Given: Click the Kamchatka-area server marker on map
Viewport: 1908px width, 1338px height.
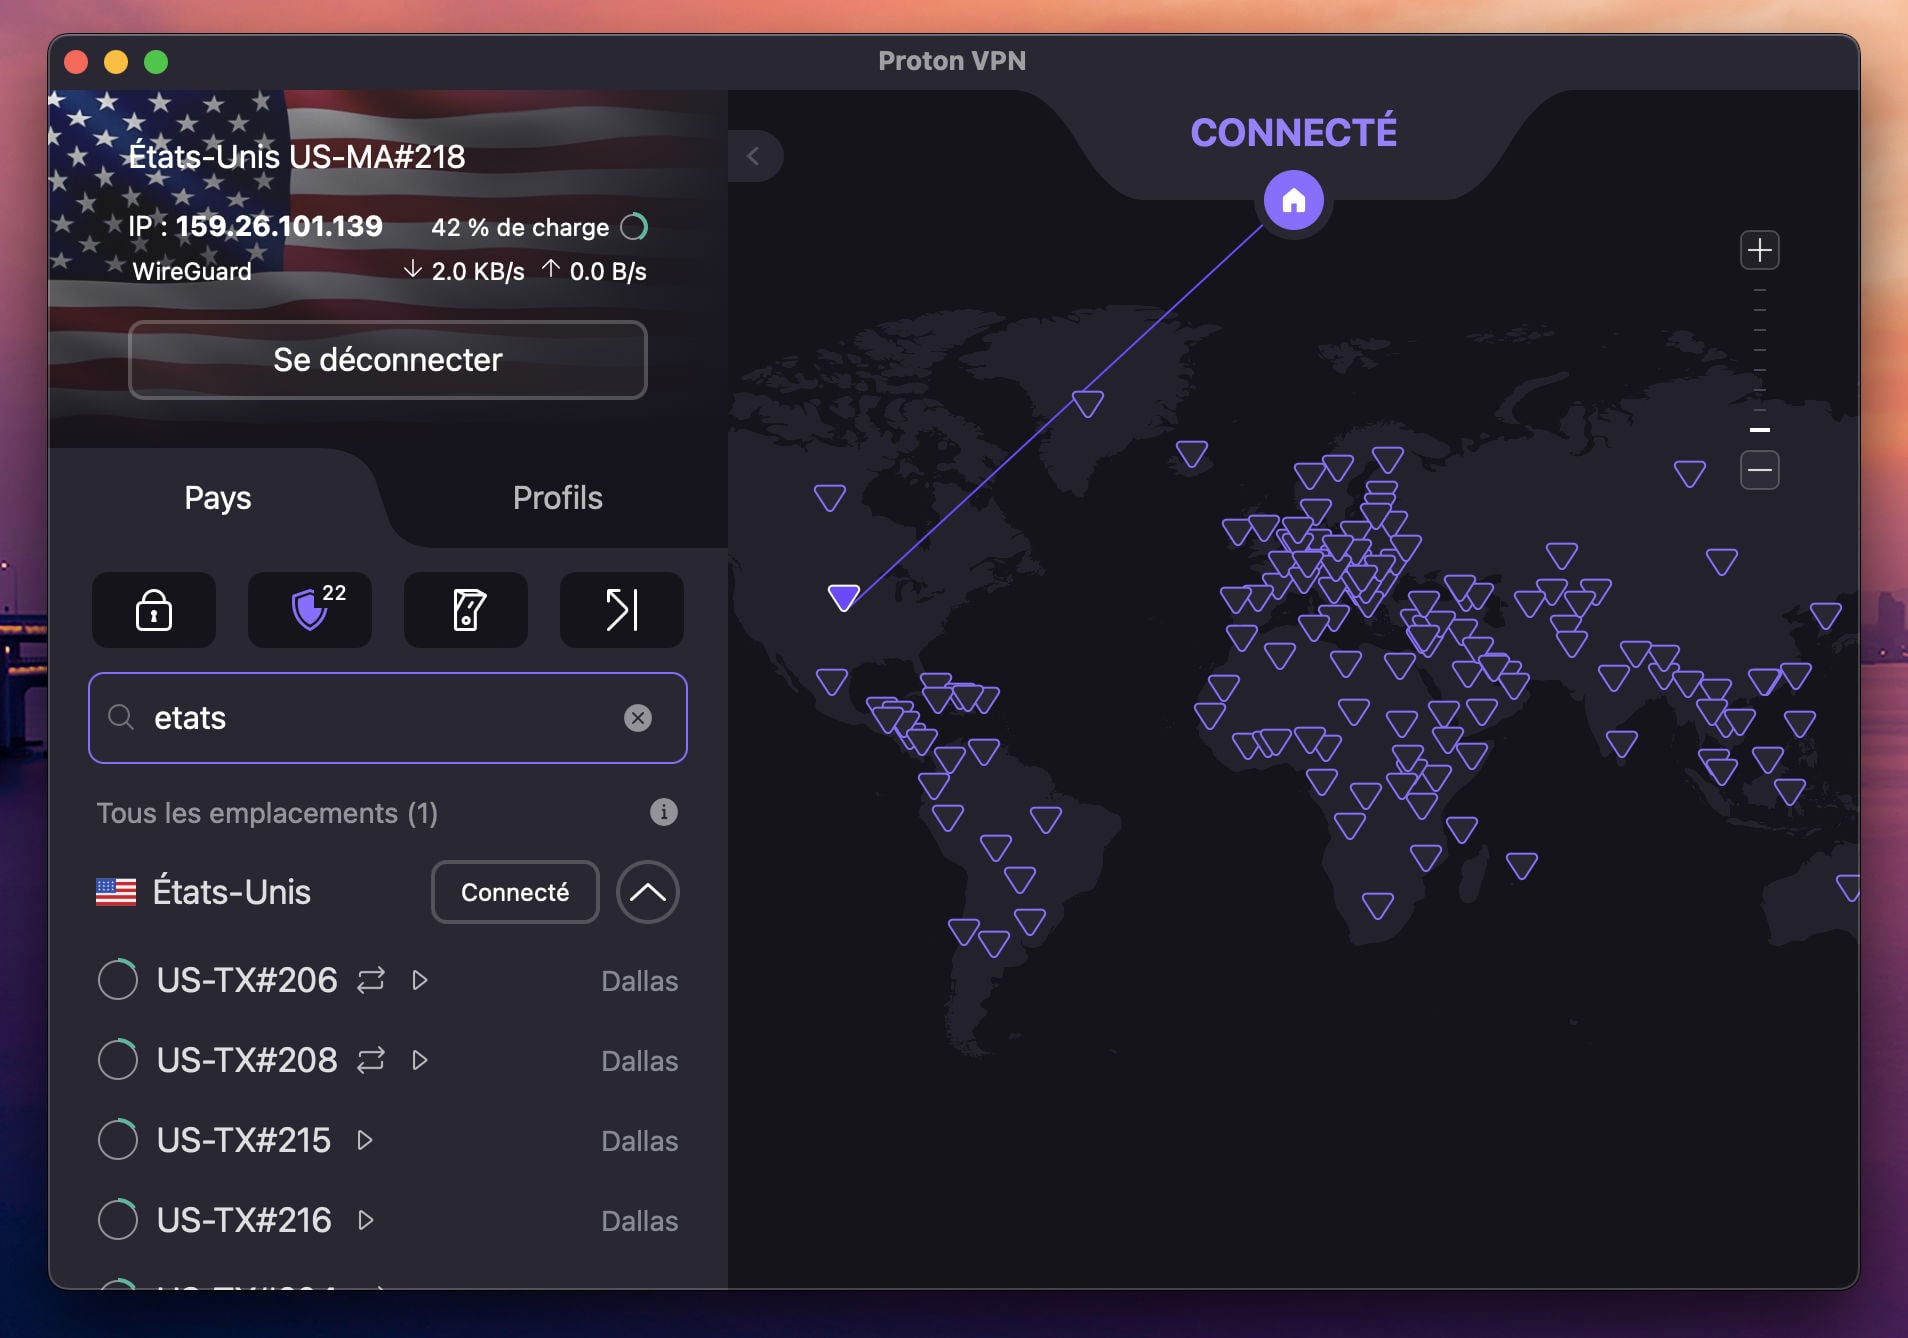Looking at the screenshot, I should pos(1690,473).
